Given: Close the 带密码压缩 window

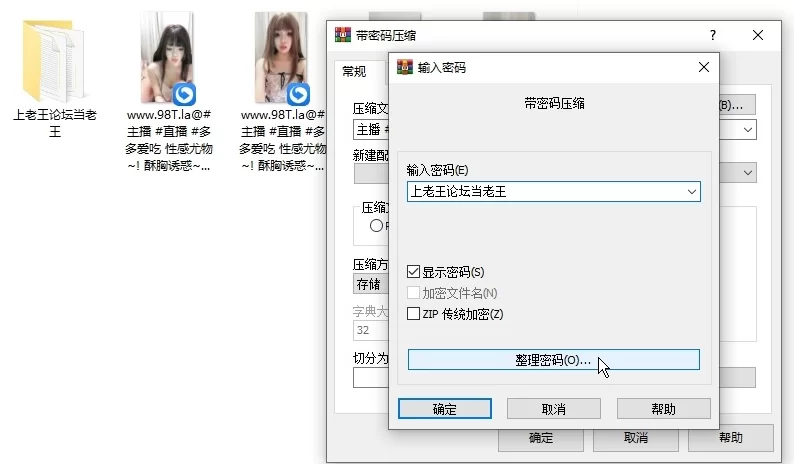Looking at the screenshot, I should [758, 35].
